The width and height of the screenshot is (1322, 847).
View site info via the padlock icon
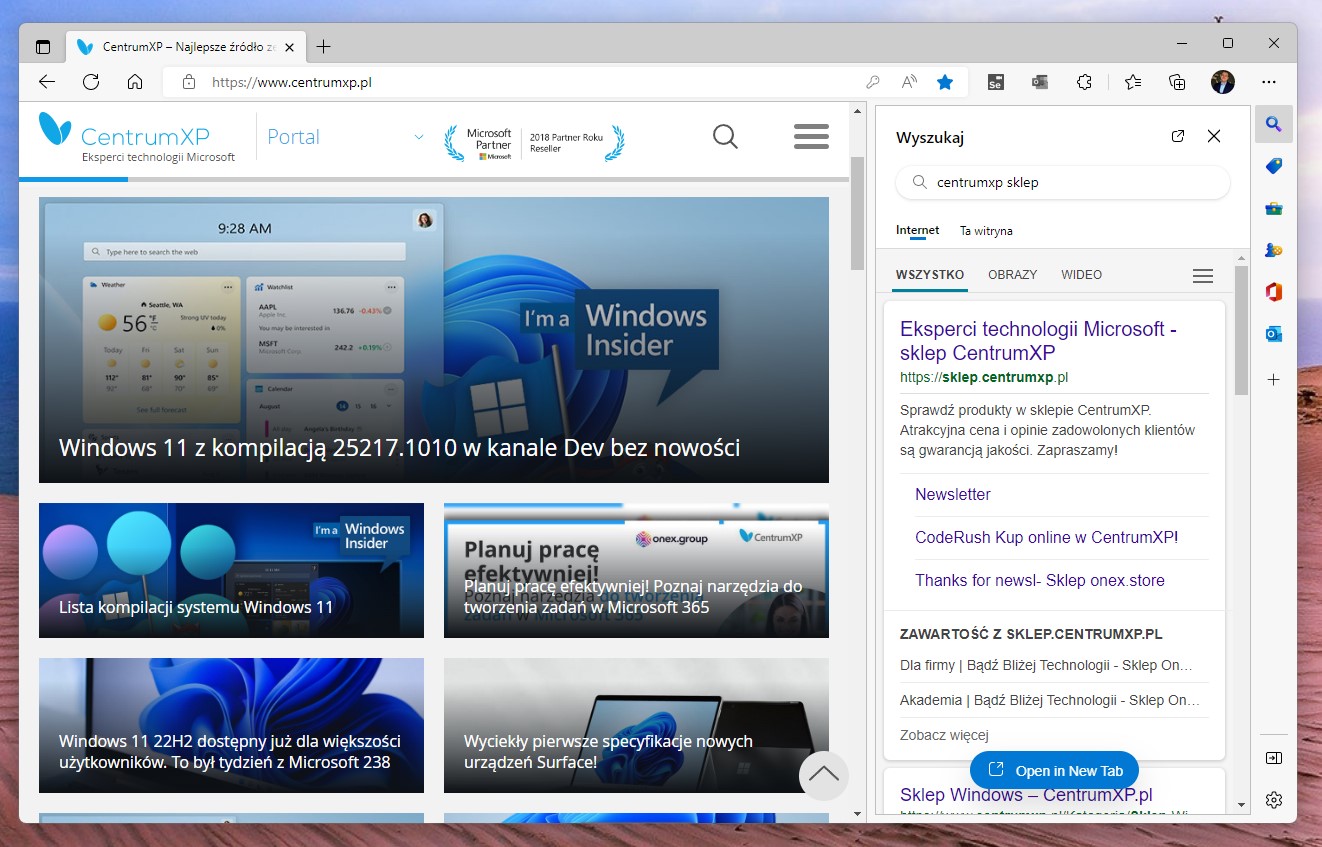189,83
